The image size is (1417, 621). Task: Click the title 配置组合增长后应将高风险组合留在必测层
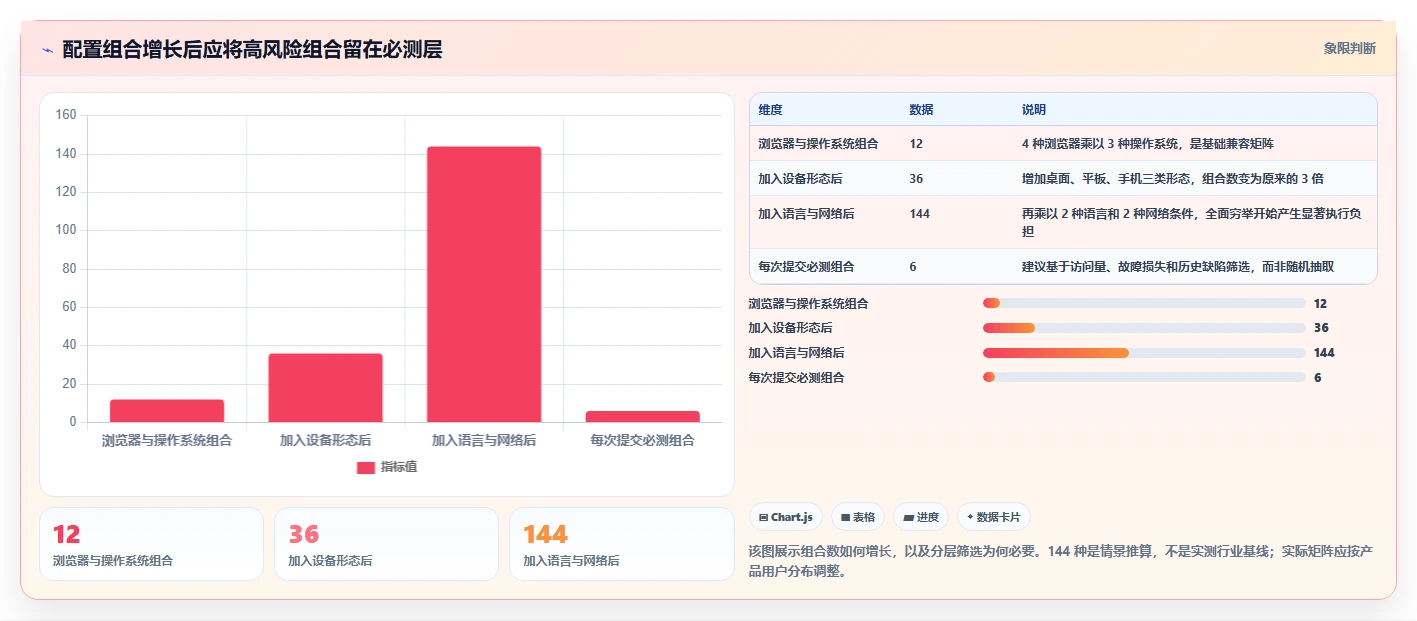[x=252, y=49]
